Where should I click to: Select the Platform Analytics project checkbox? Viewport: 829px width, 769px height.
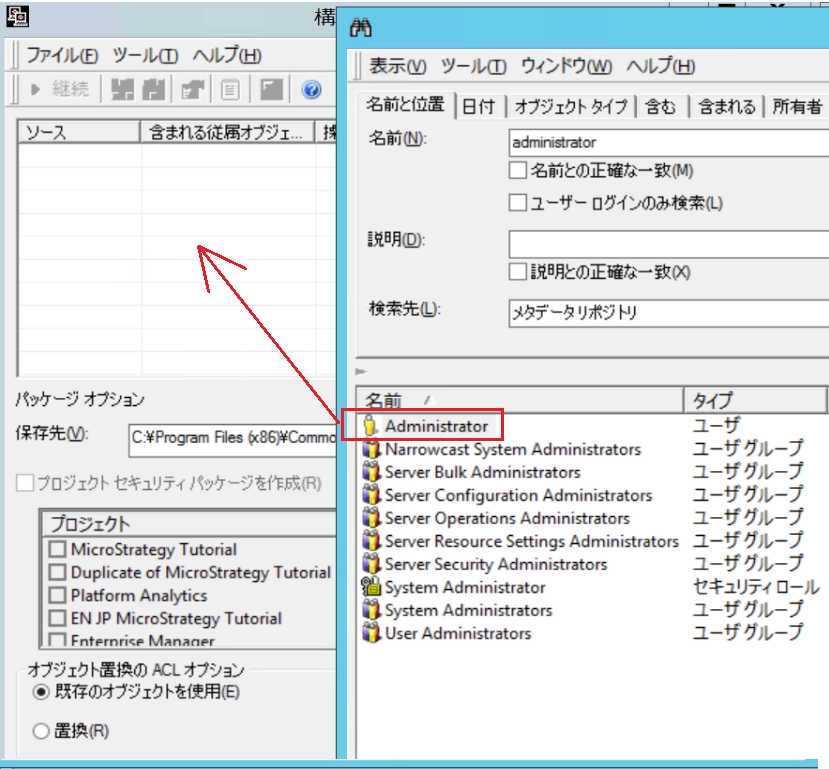pyautogui.click(x=57, y=595)
